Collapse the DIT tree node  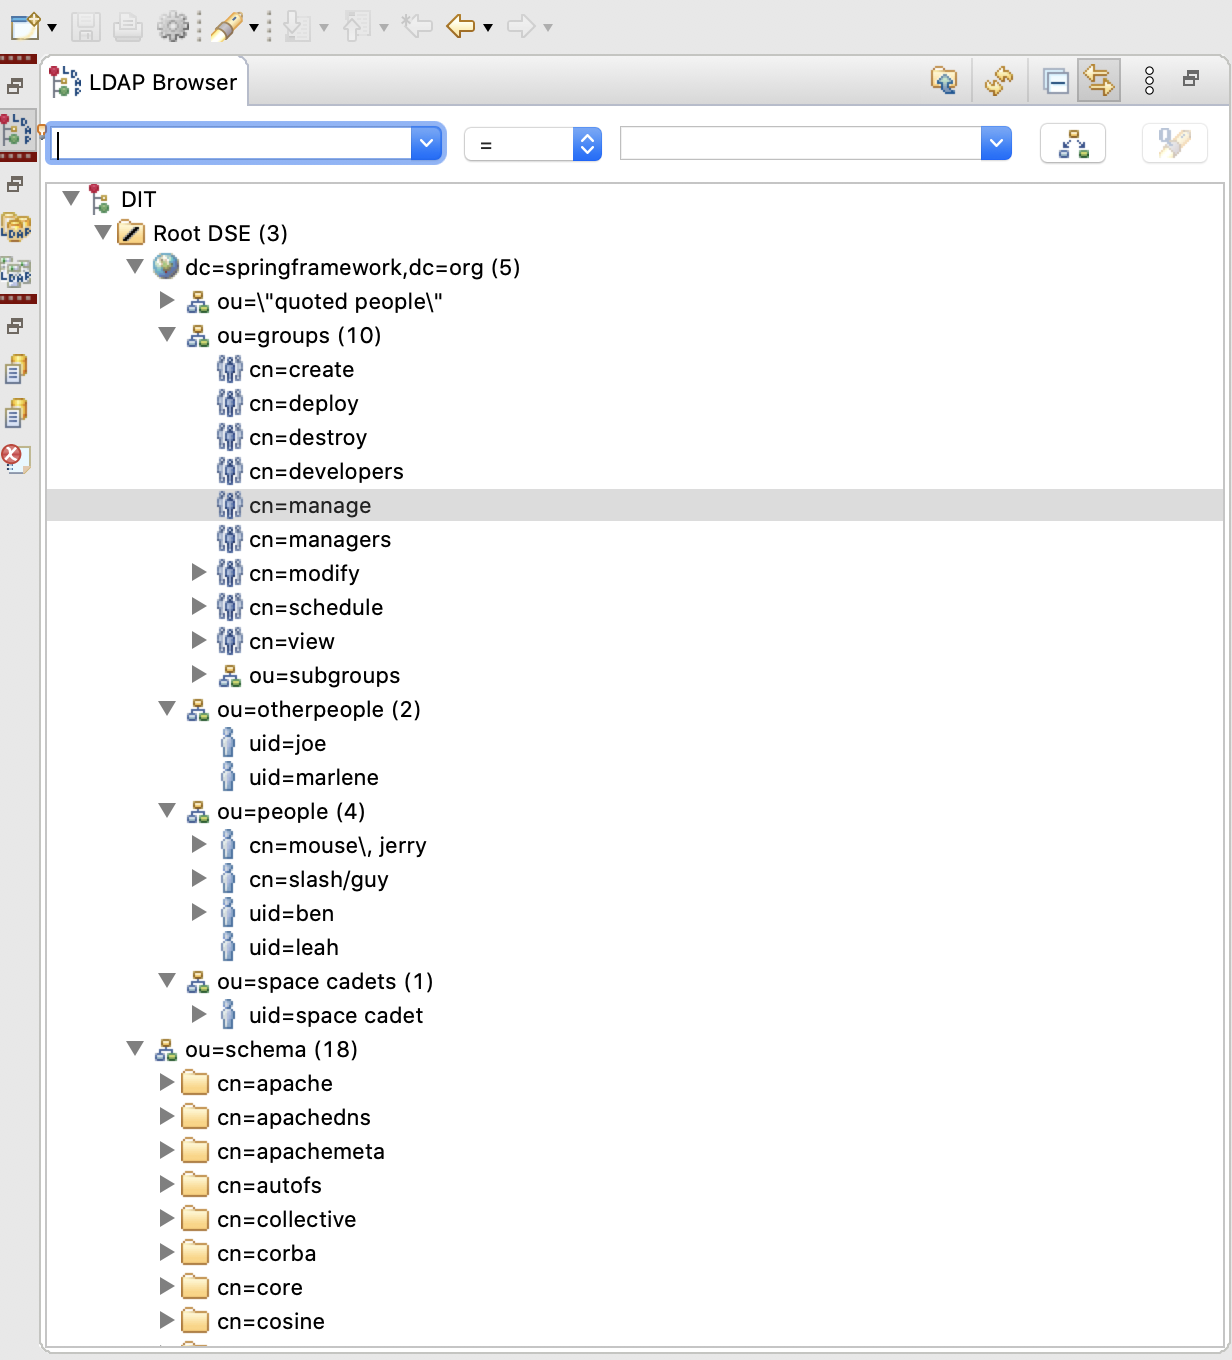pos(71,199)
